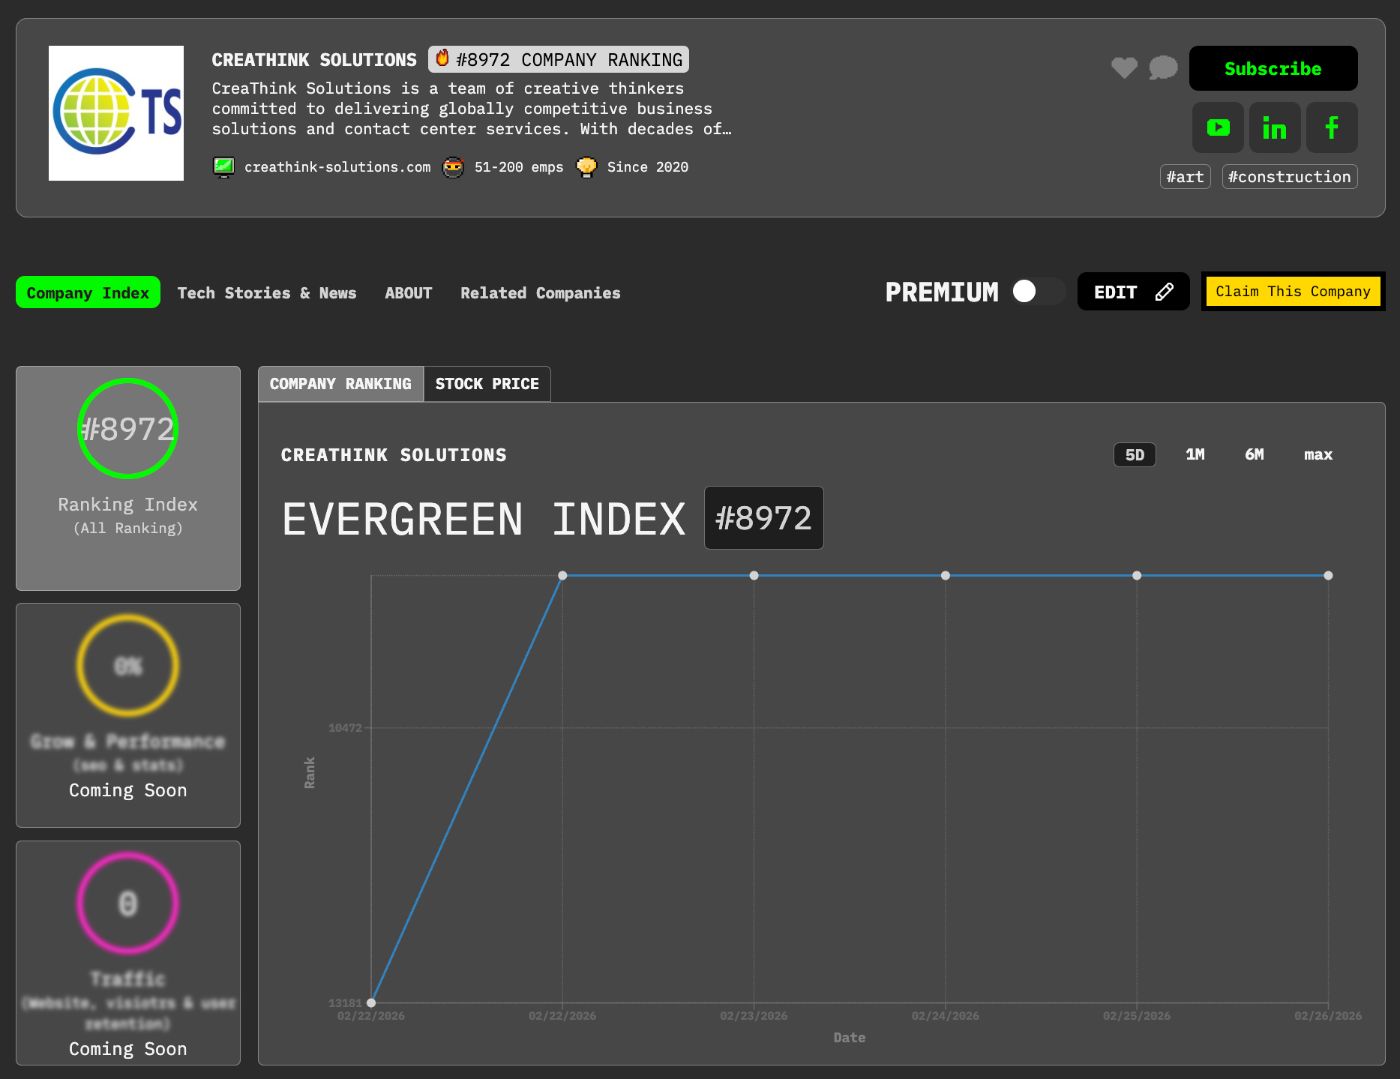Click the monitor icon beside website URL
This screenshot has height=1079, width=1400.
click(x=224, y=167)
